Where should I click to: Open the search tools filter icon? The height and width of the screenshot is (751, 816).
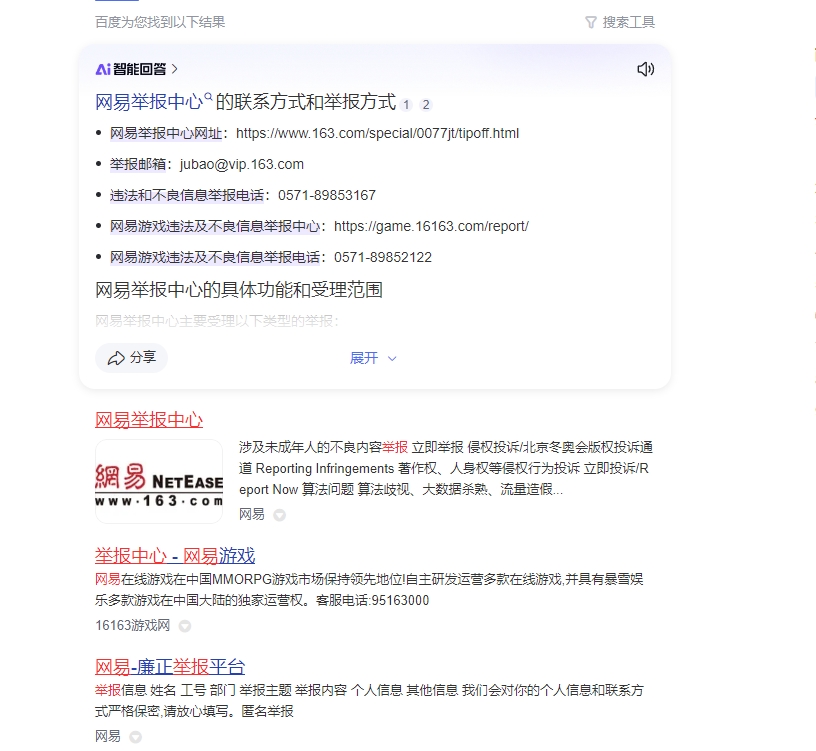(x=591, y=22)
